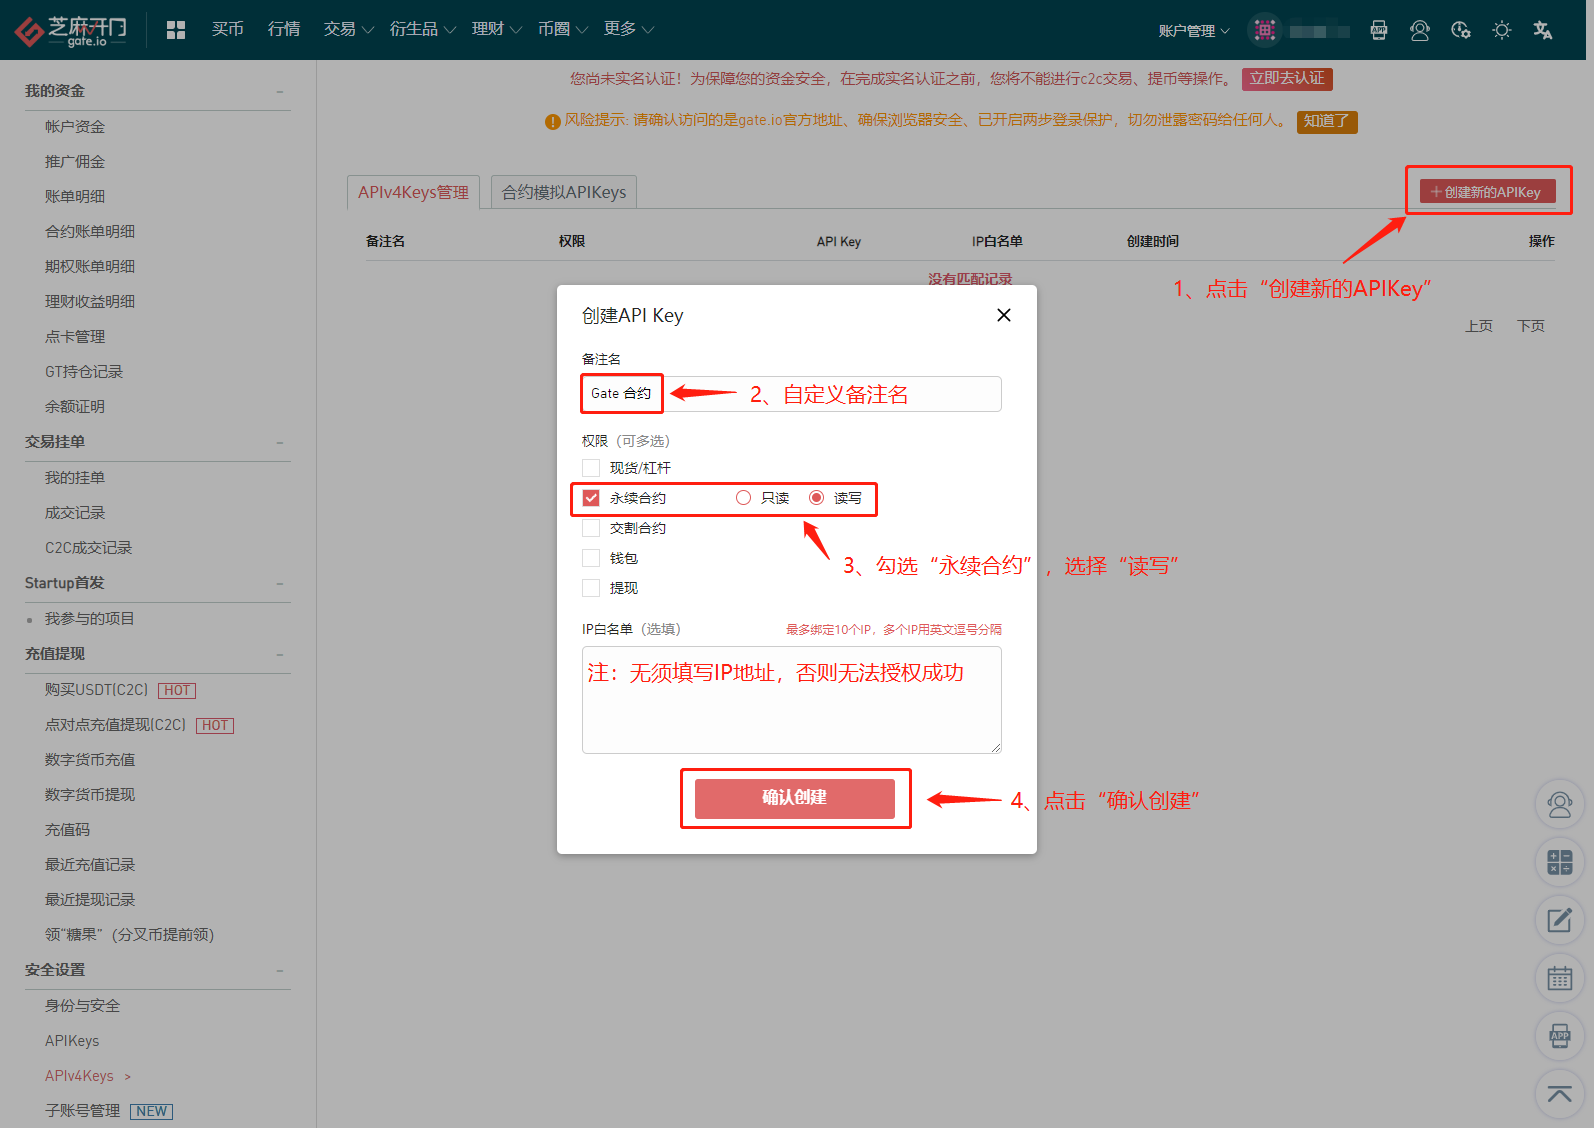Click the IP白名单 text area

792,700
